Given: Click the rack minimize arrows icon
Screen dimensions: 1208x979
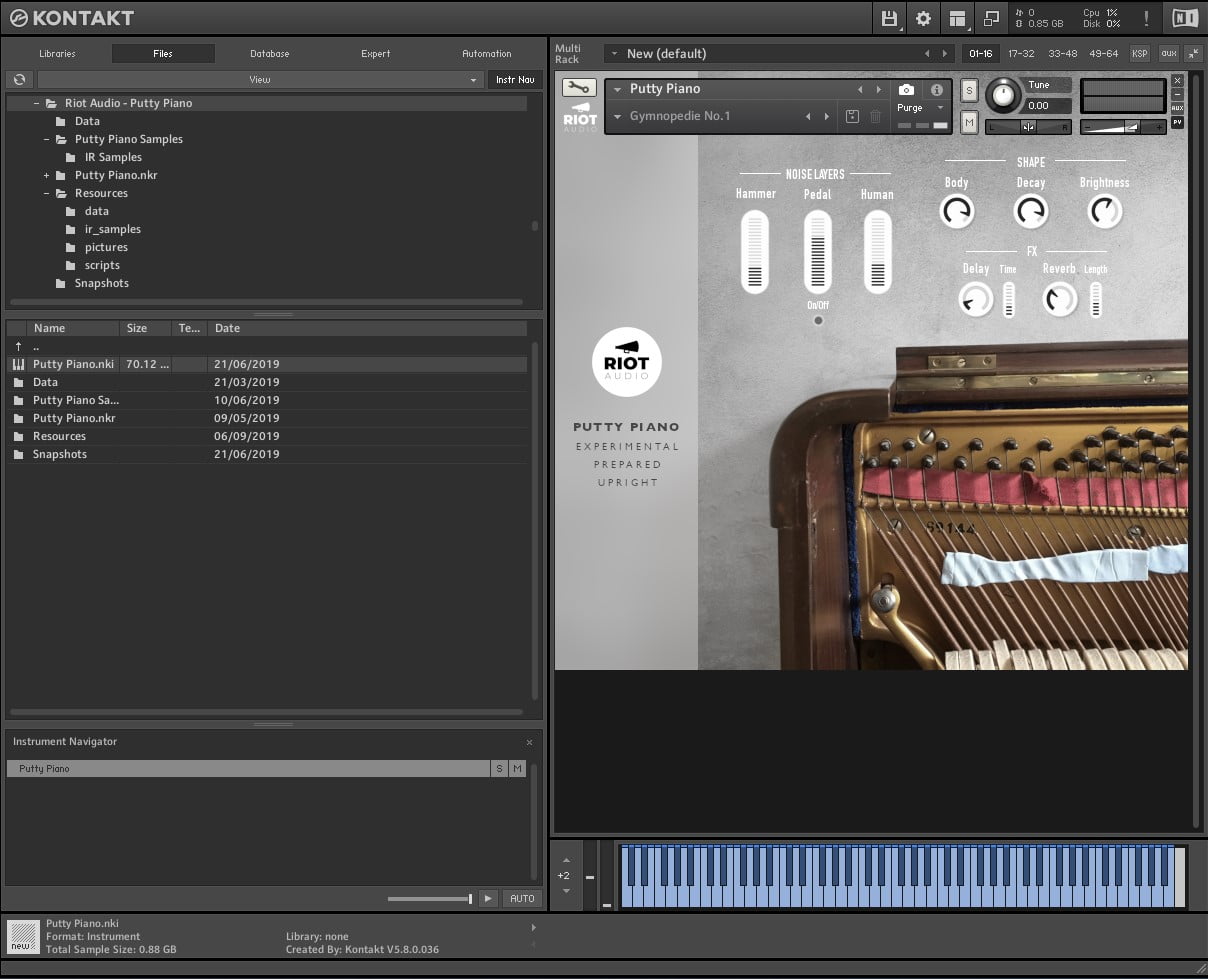Looking at the screenshot, I should (x=1192, y=54).
